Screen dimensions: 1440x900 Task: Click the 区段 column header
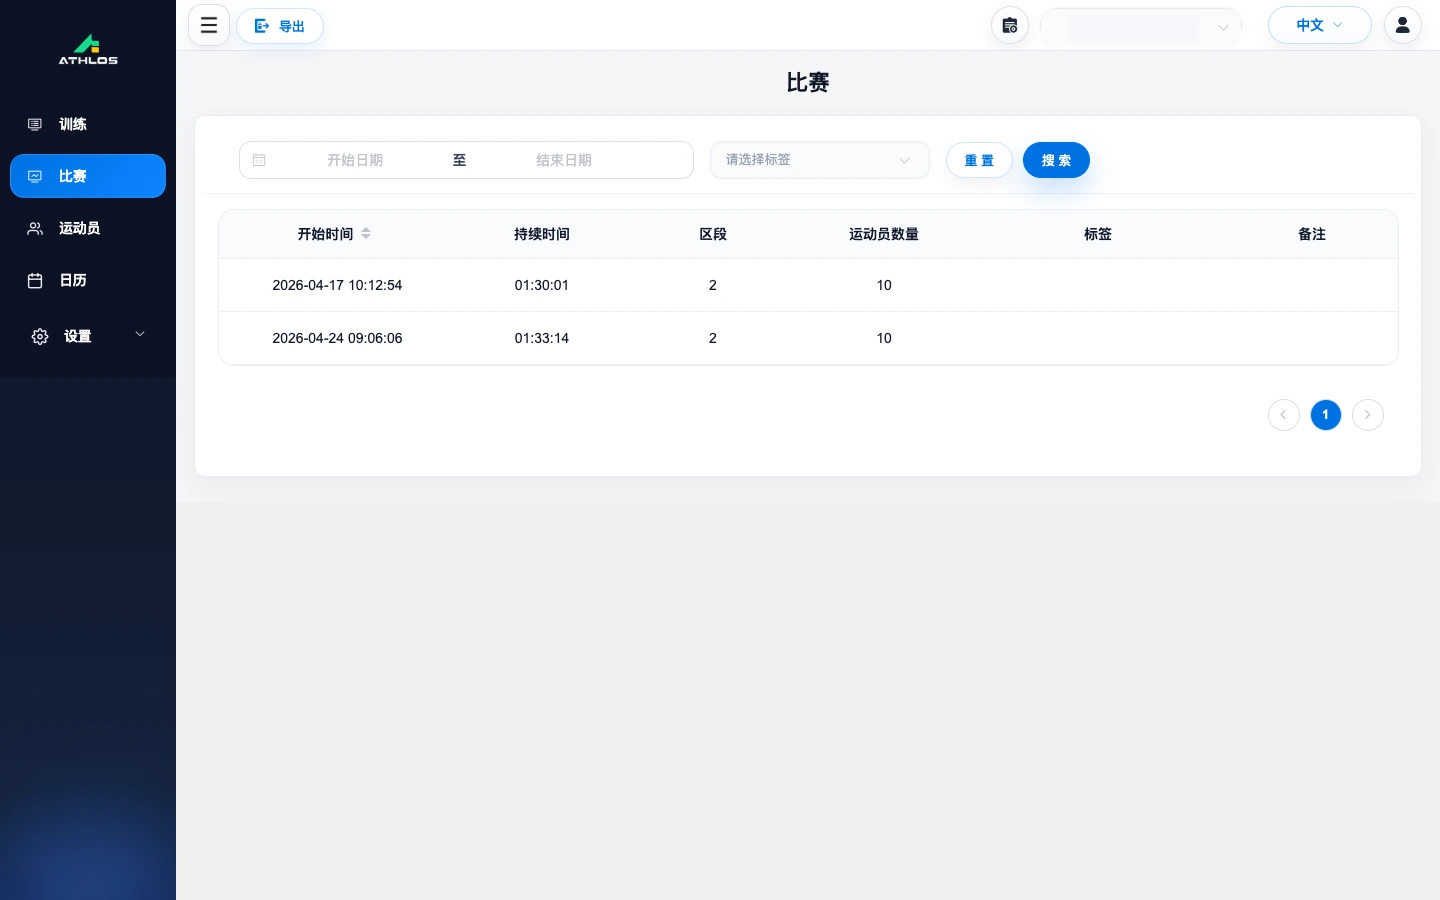[x=713, y=234]
